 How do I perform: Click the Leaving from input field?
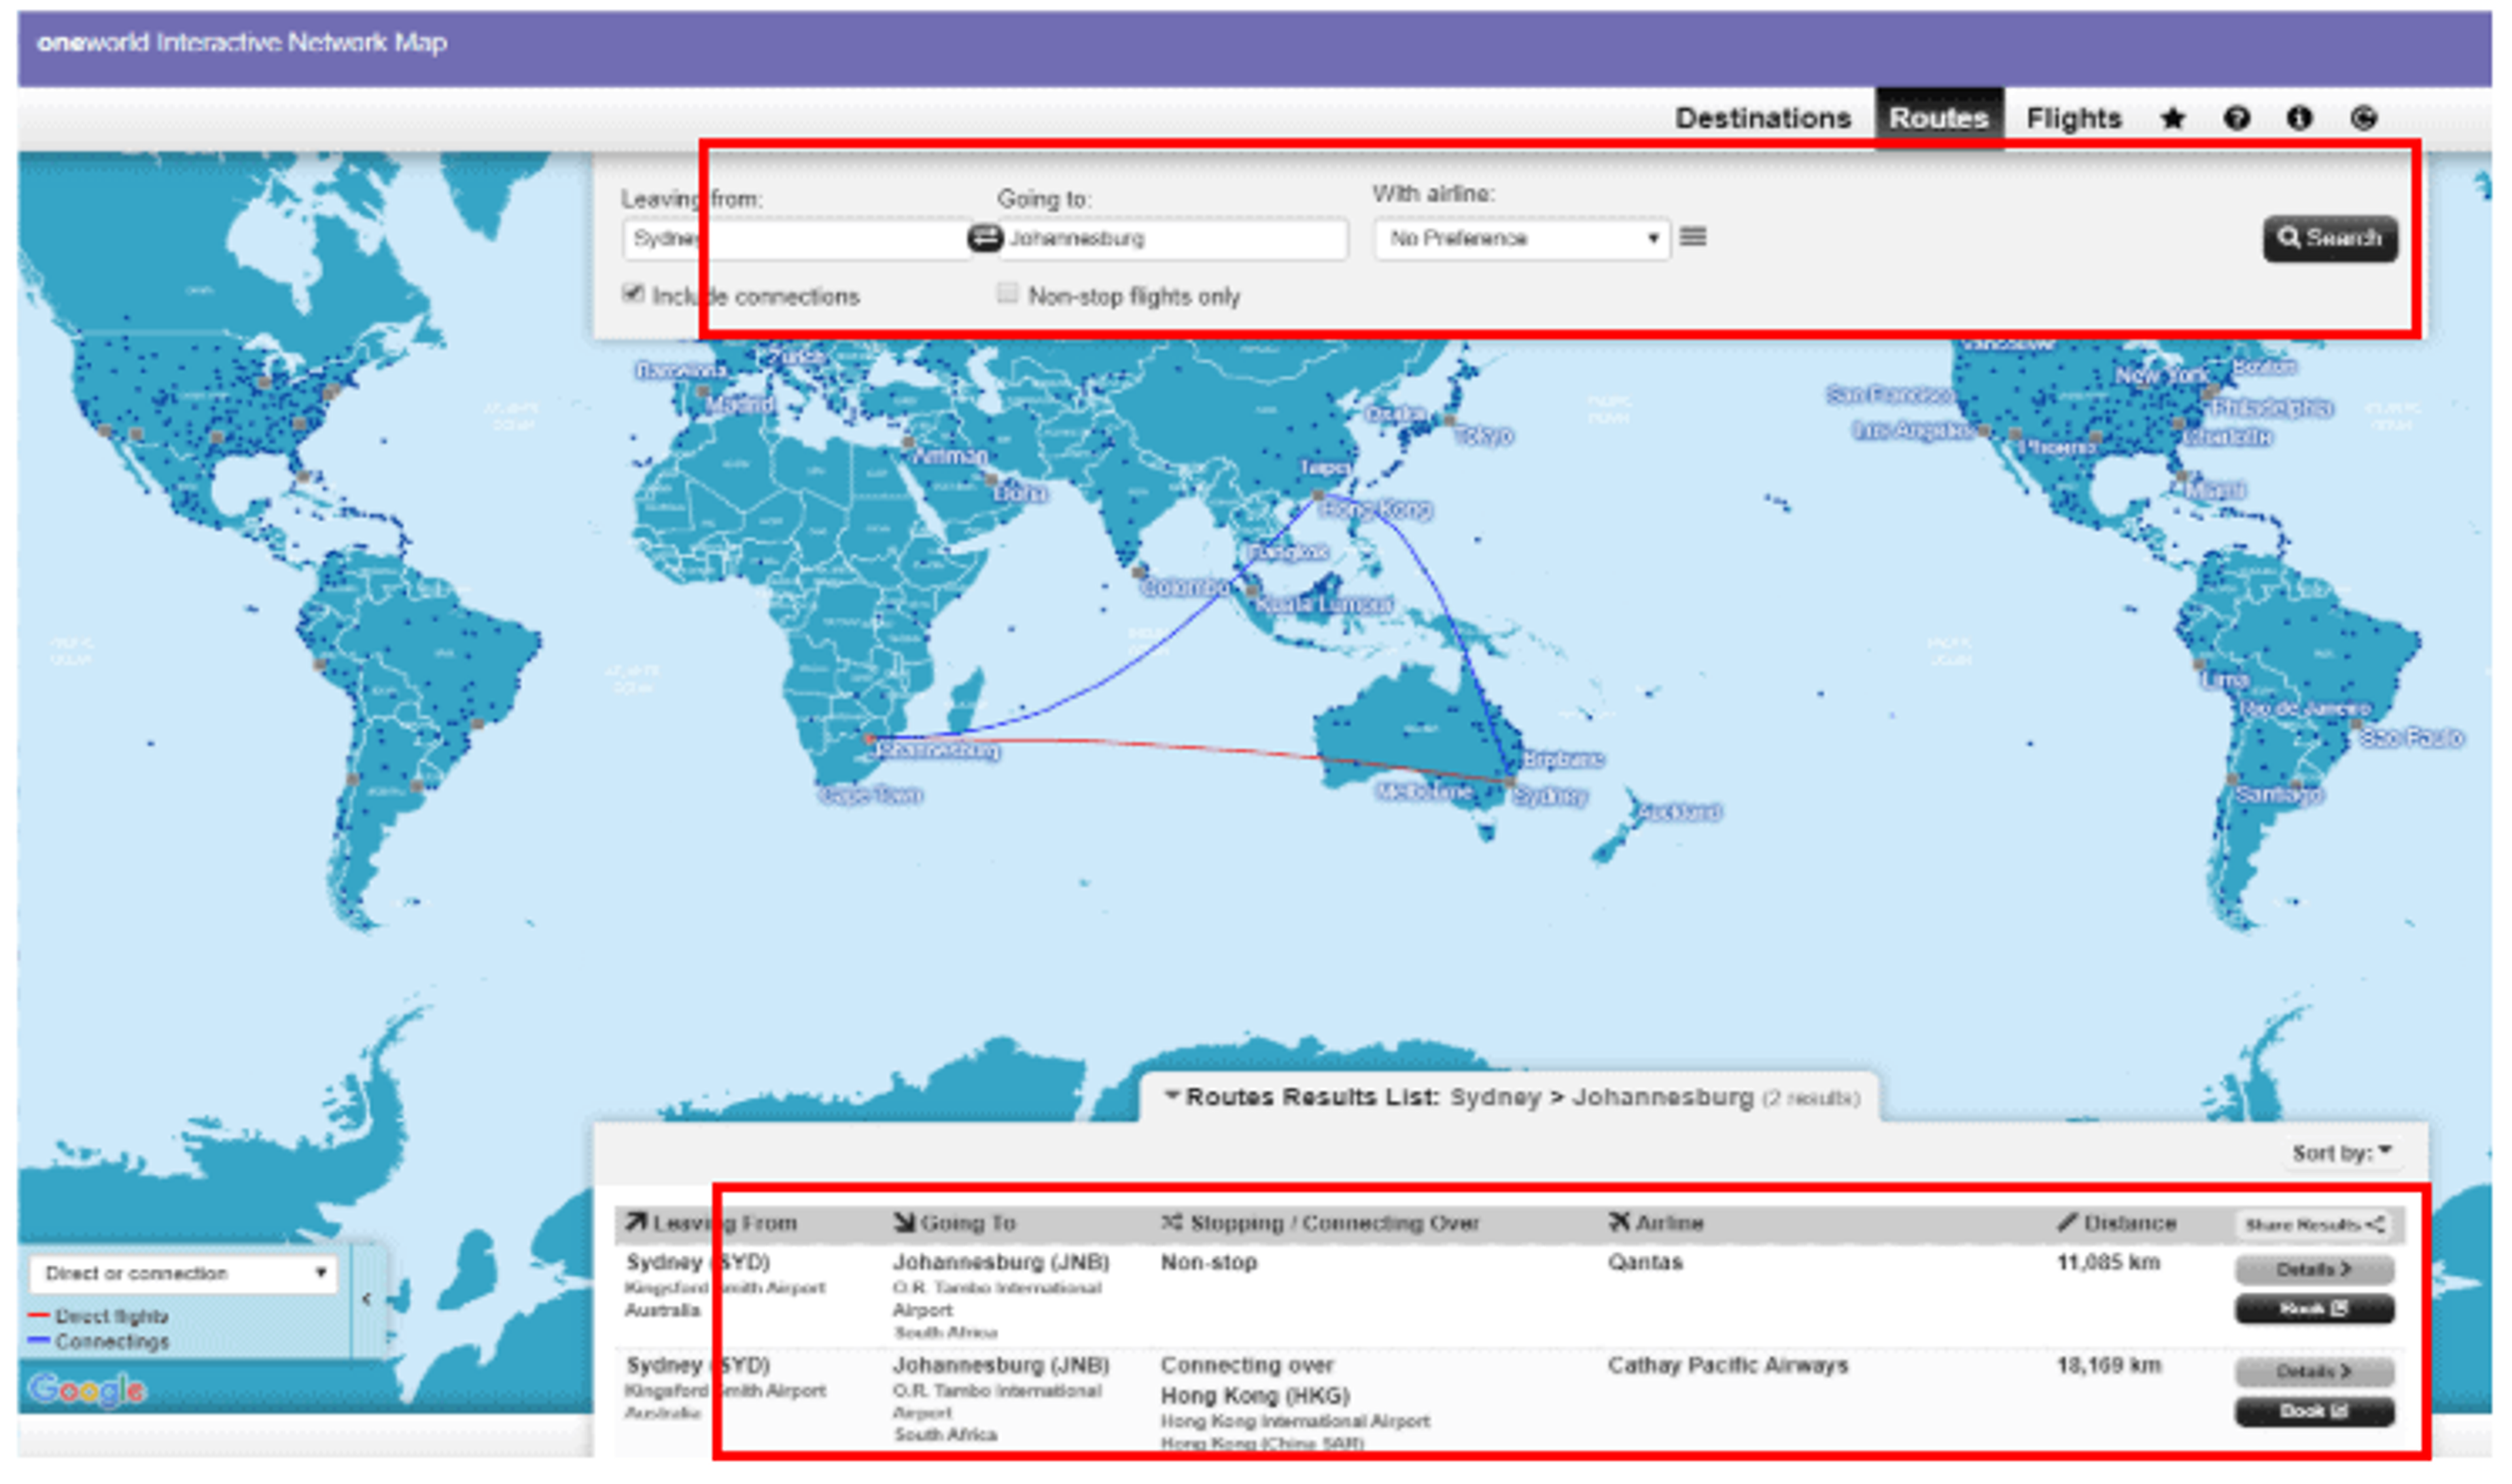click(797, 239)
